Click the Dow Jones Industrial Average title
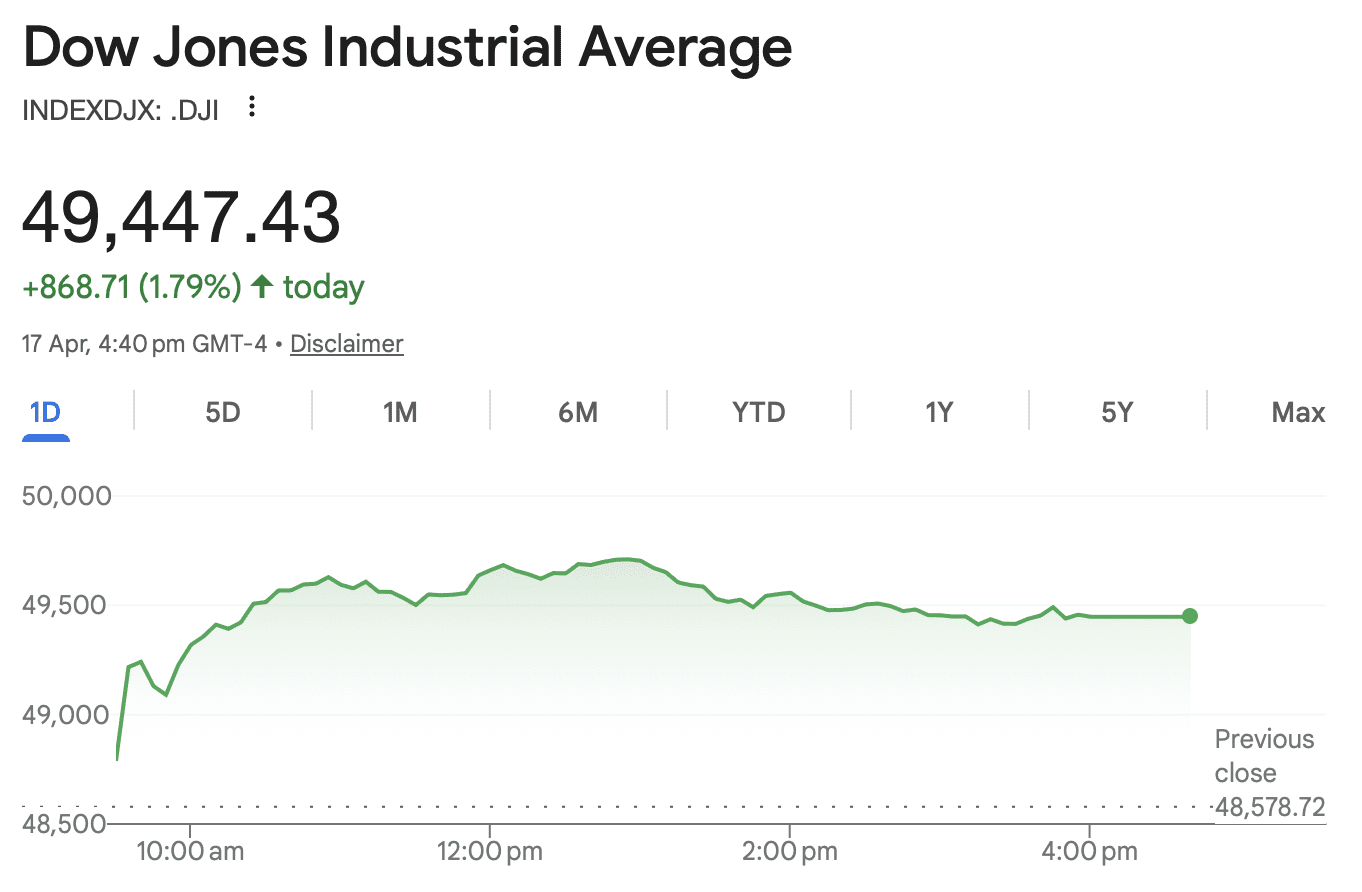 tap(407, 48)
